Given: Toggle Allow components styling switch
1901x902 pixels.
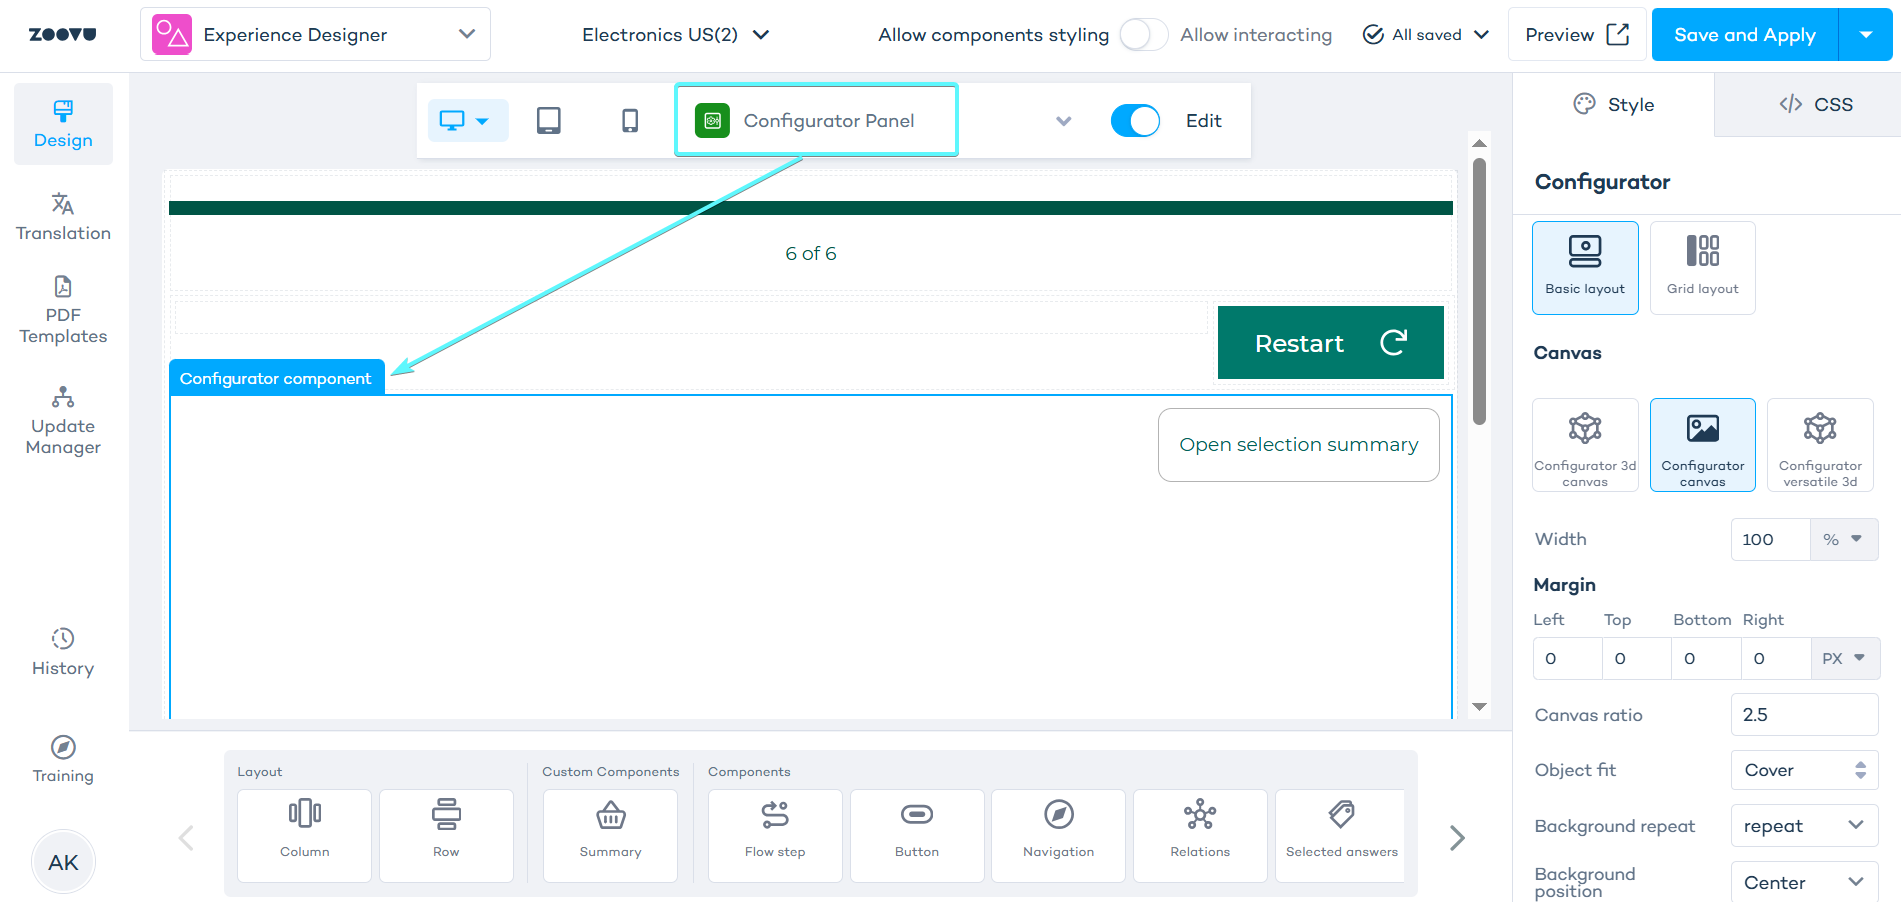Looking at the screenshot, I should pos(1143,35).
